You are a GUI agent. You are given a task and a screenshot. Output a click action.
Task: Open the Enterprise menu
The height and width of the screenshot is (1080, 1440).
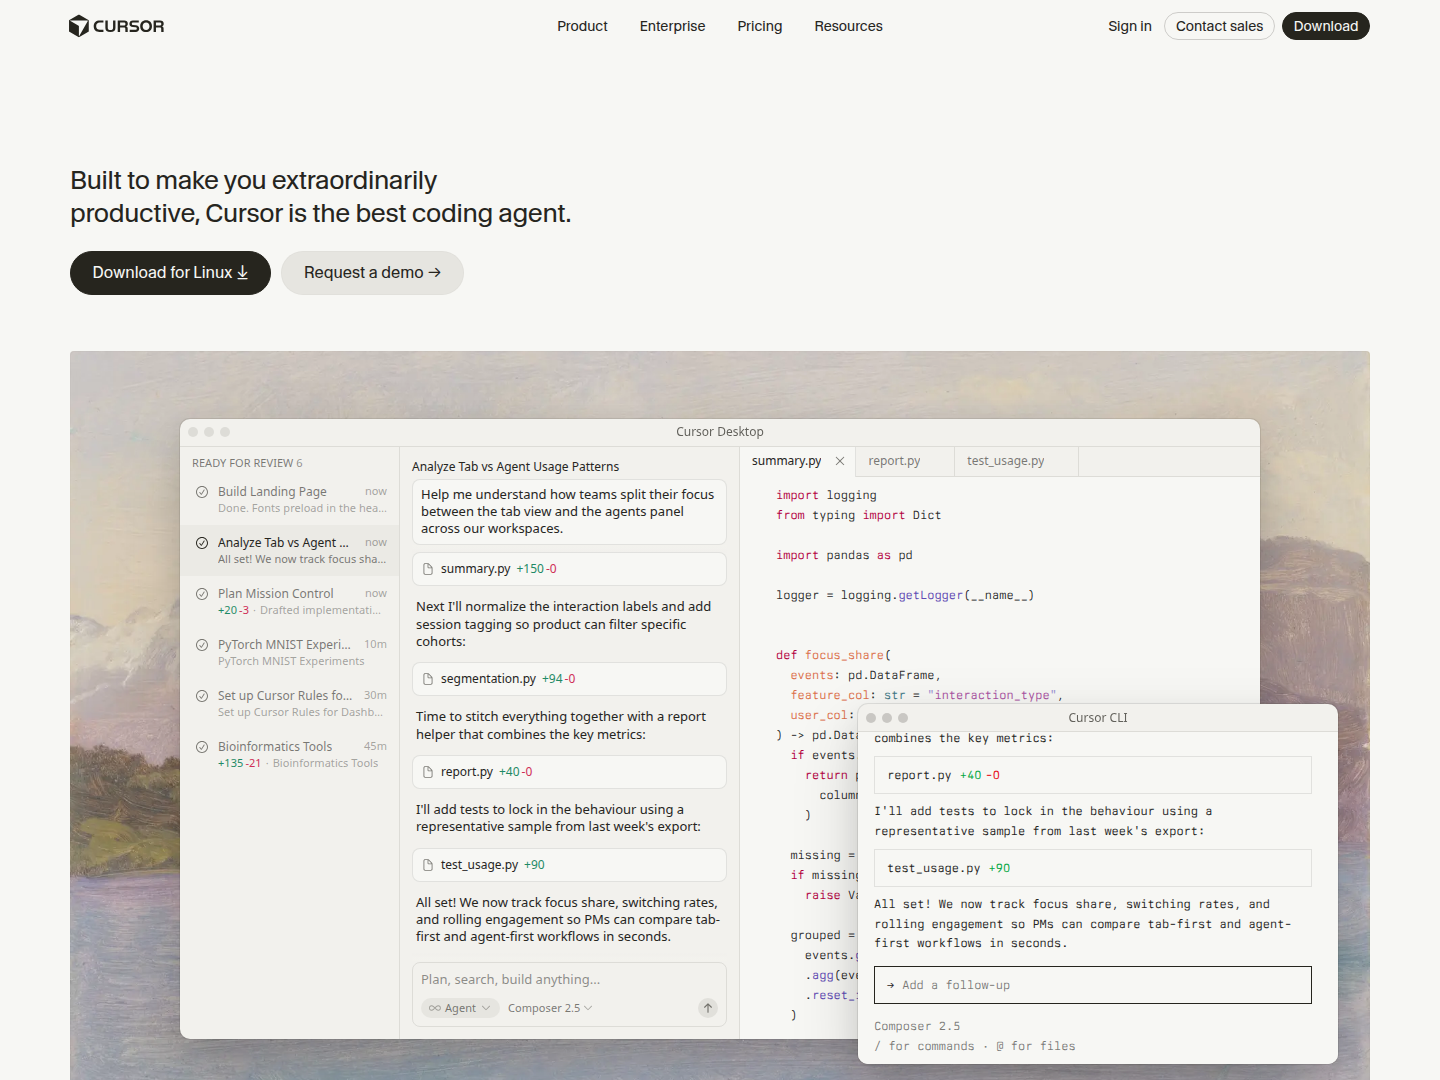[x=672, y=26]
